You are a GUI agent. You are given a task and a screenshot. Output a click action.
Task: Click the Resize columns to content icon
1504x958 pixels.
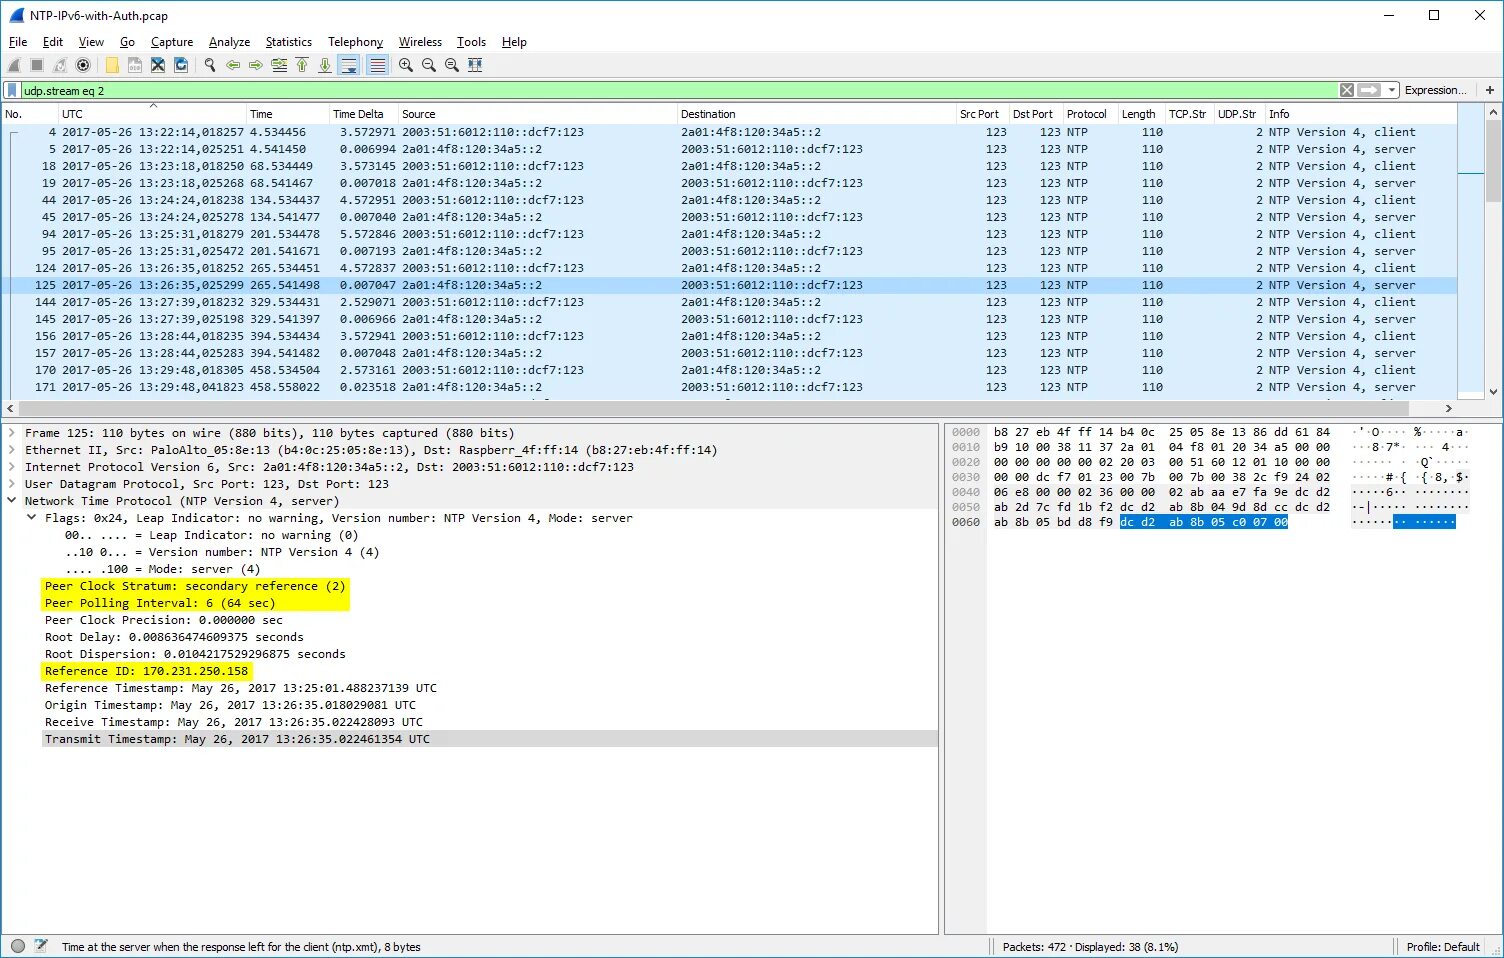coord(475,65)
